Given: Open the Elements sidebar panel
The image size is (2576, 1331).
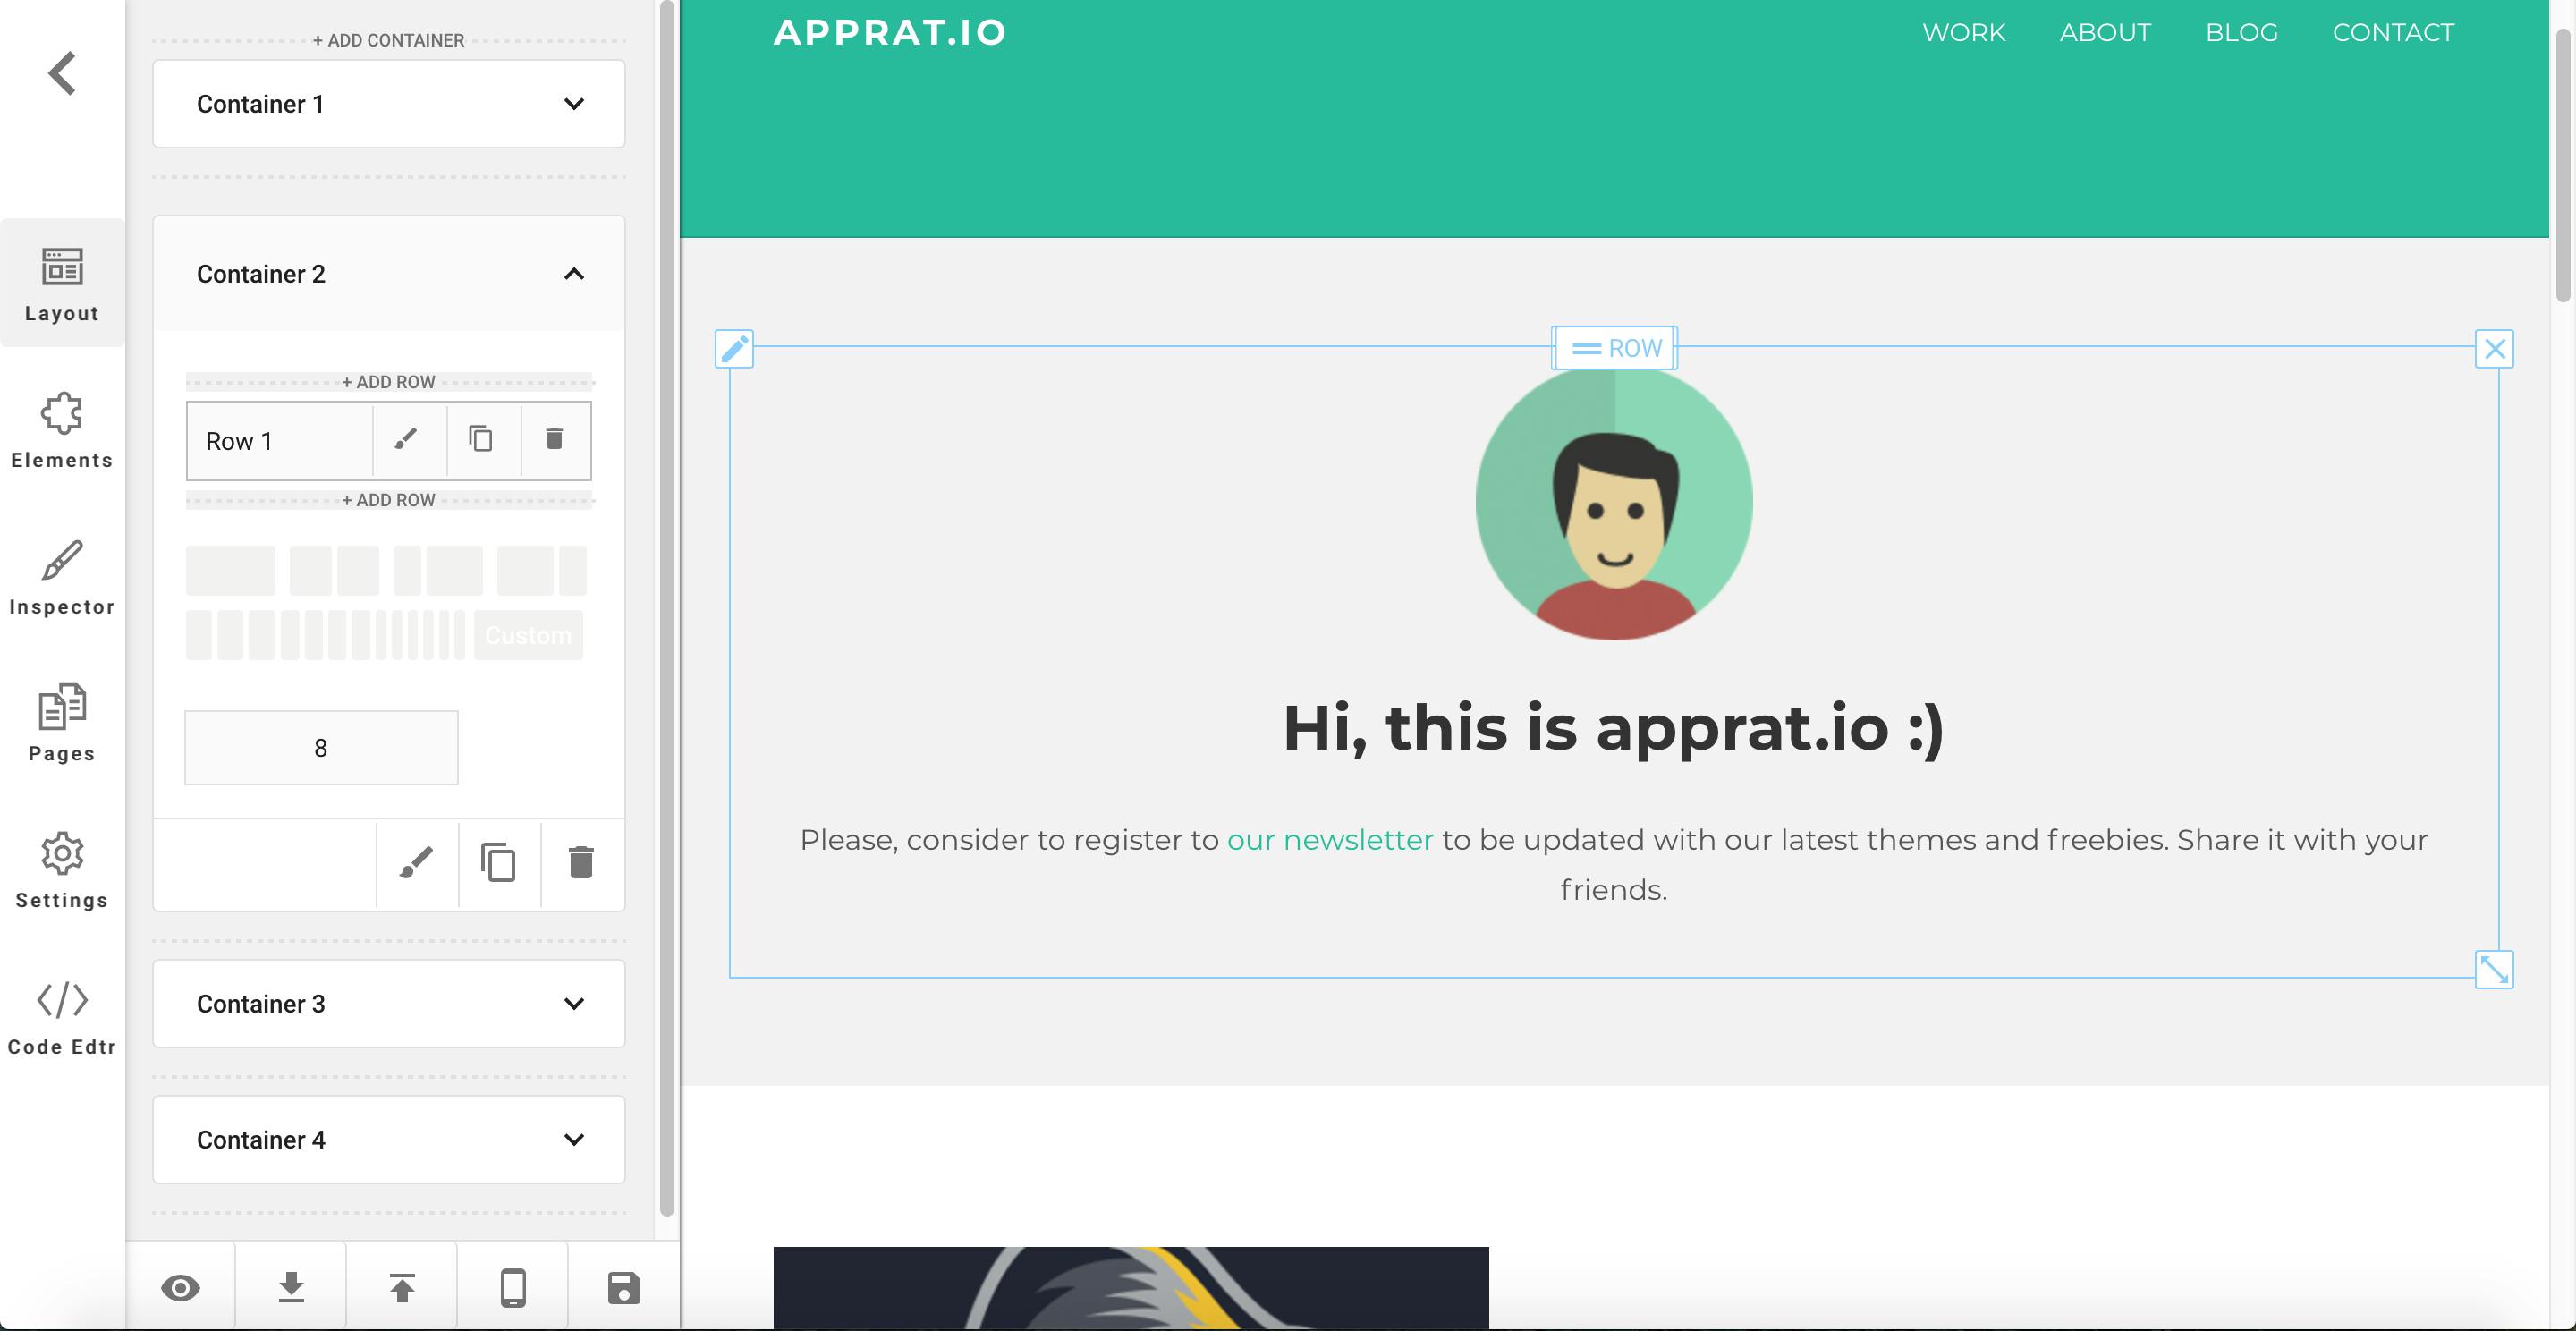Looking at the screenshot, I should click(62, 430).
